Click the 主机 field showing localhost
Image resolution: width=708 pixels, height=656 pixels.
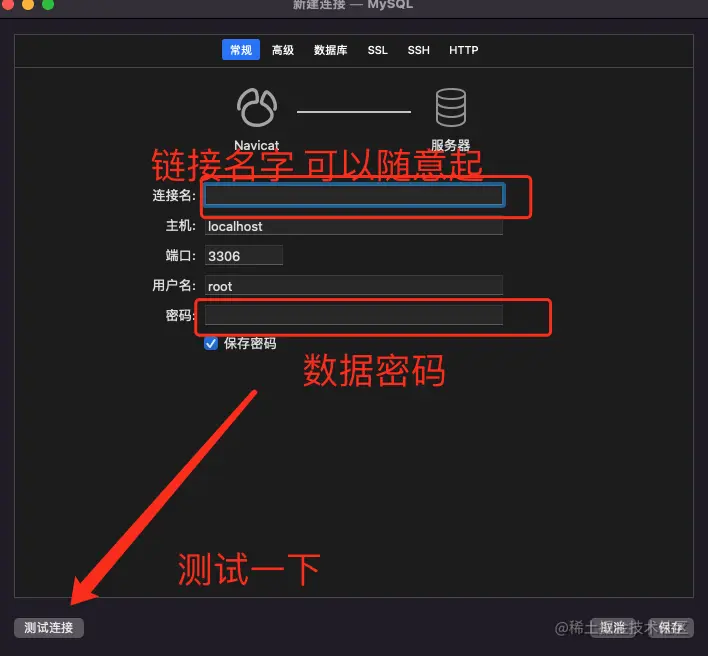pyautogui.click(x=354, y=226)
